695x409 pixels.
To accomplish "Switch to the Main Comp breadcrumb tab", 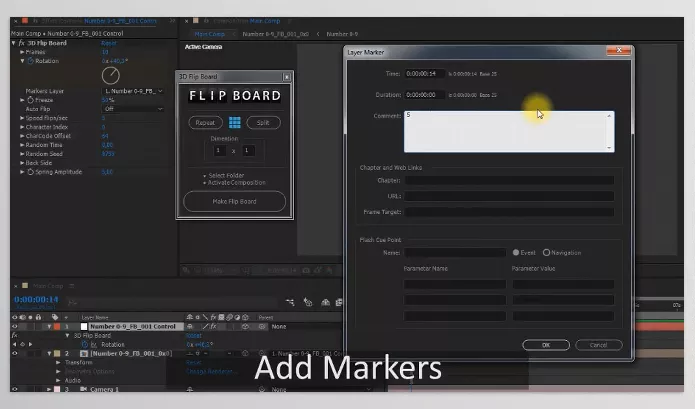I will point(209,34).
